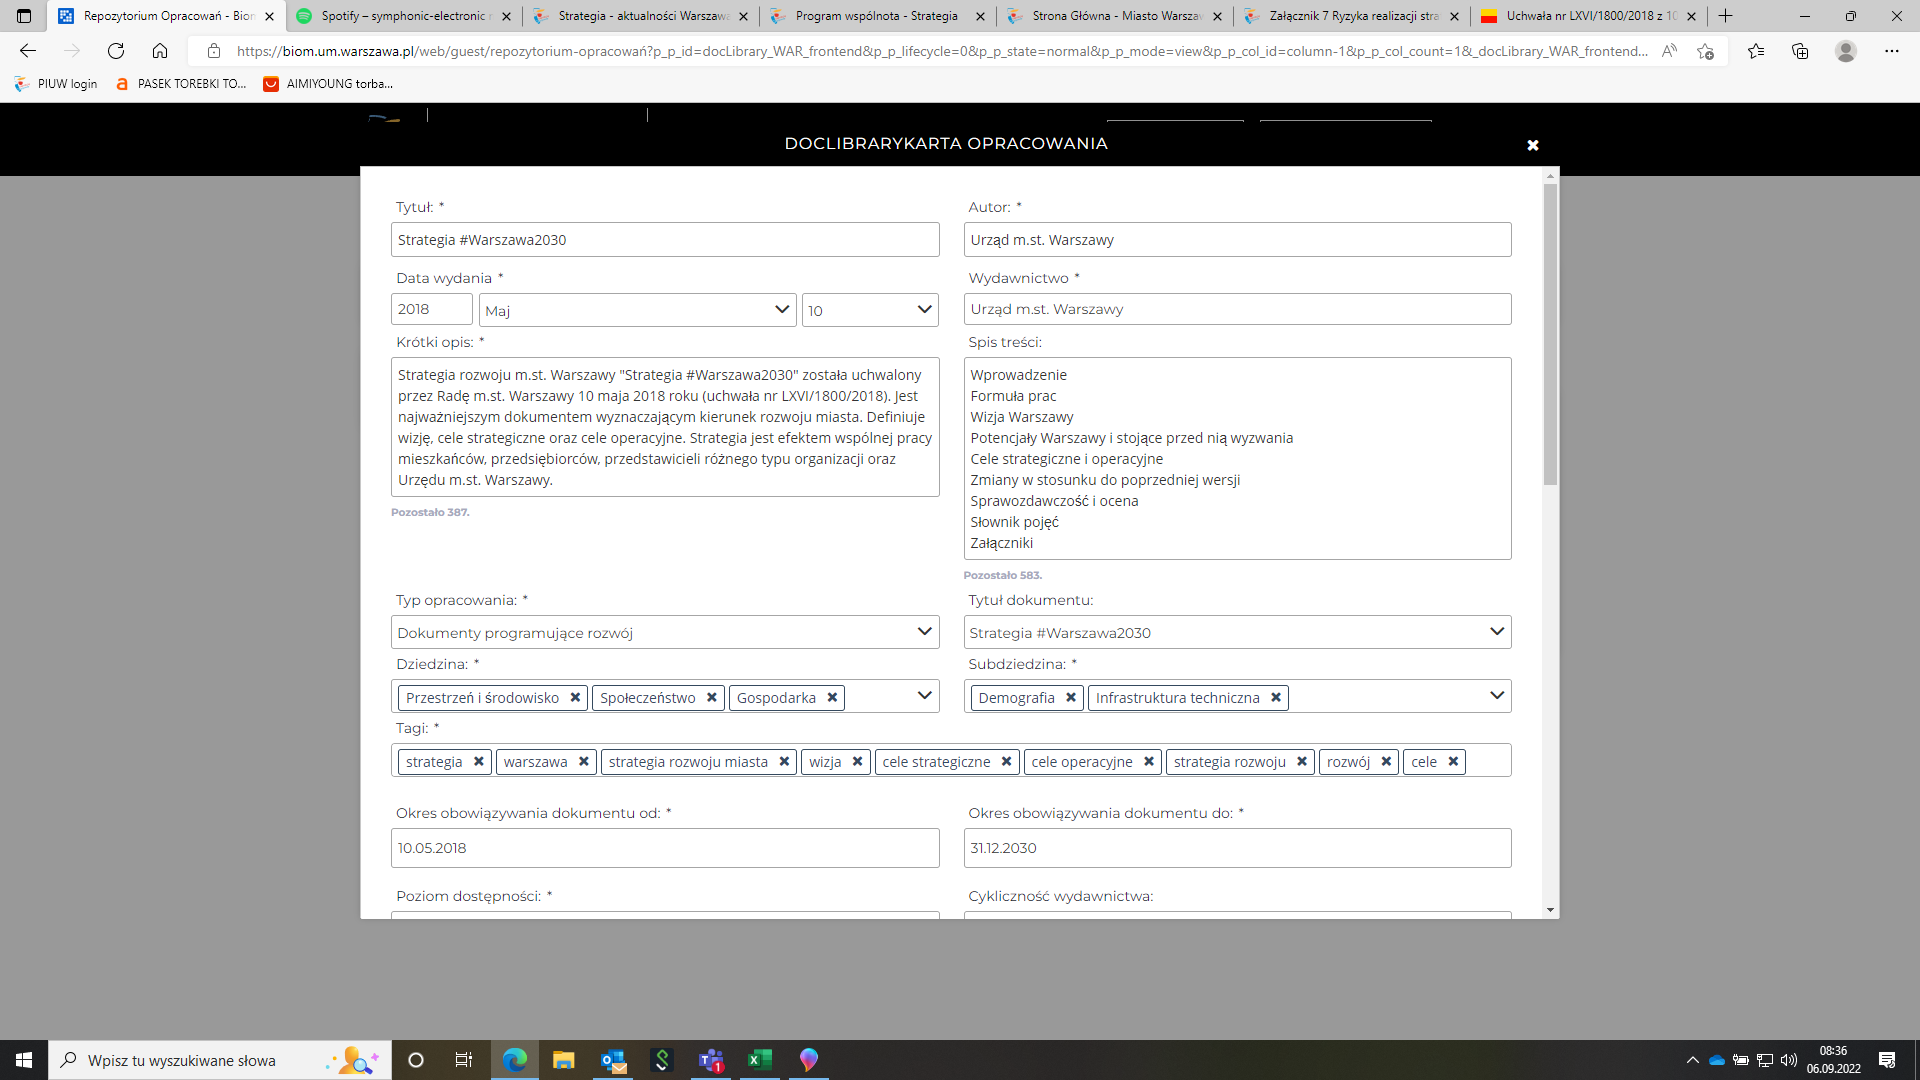Remove the 'Gospodarka' domain chip

tap(832, 698)
